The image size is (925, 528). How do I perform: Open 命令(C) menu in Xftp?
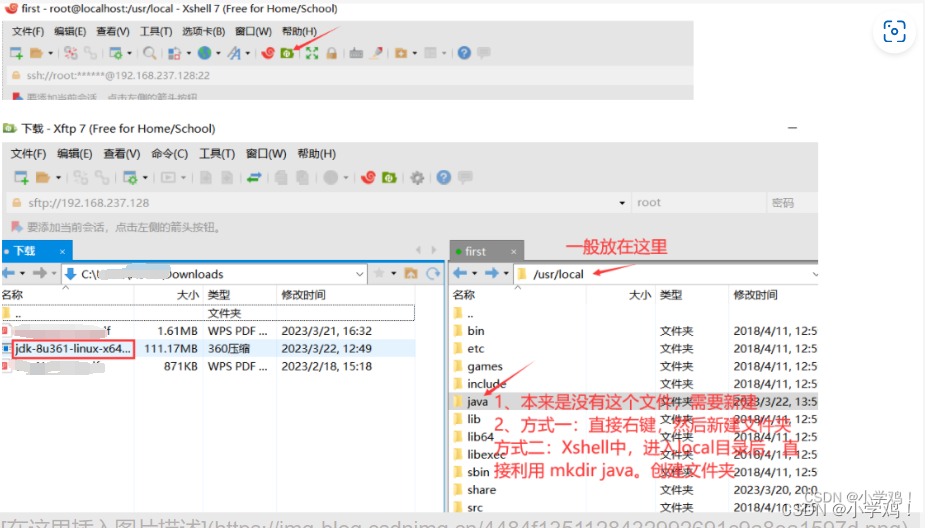click(x=169, y=154)
